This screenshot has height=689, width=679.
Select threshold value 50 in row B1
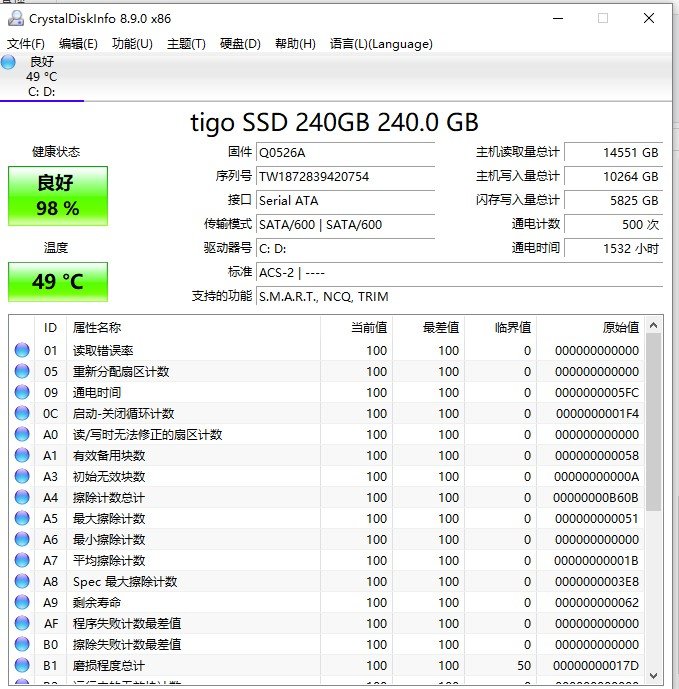pyautogui.click(x=524, y=665)
